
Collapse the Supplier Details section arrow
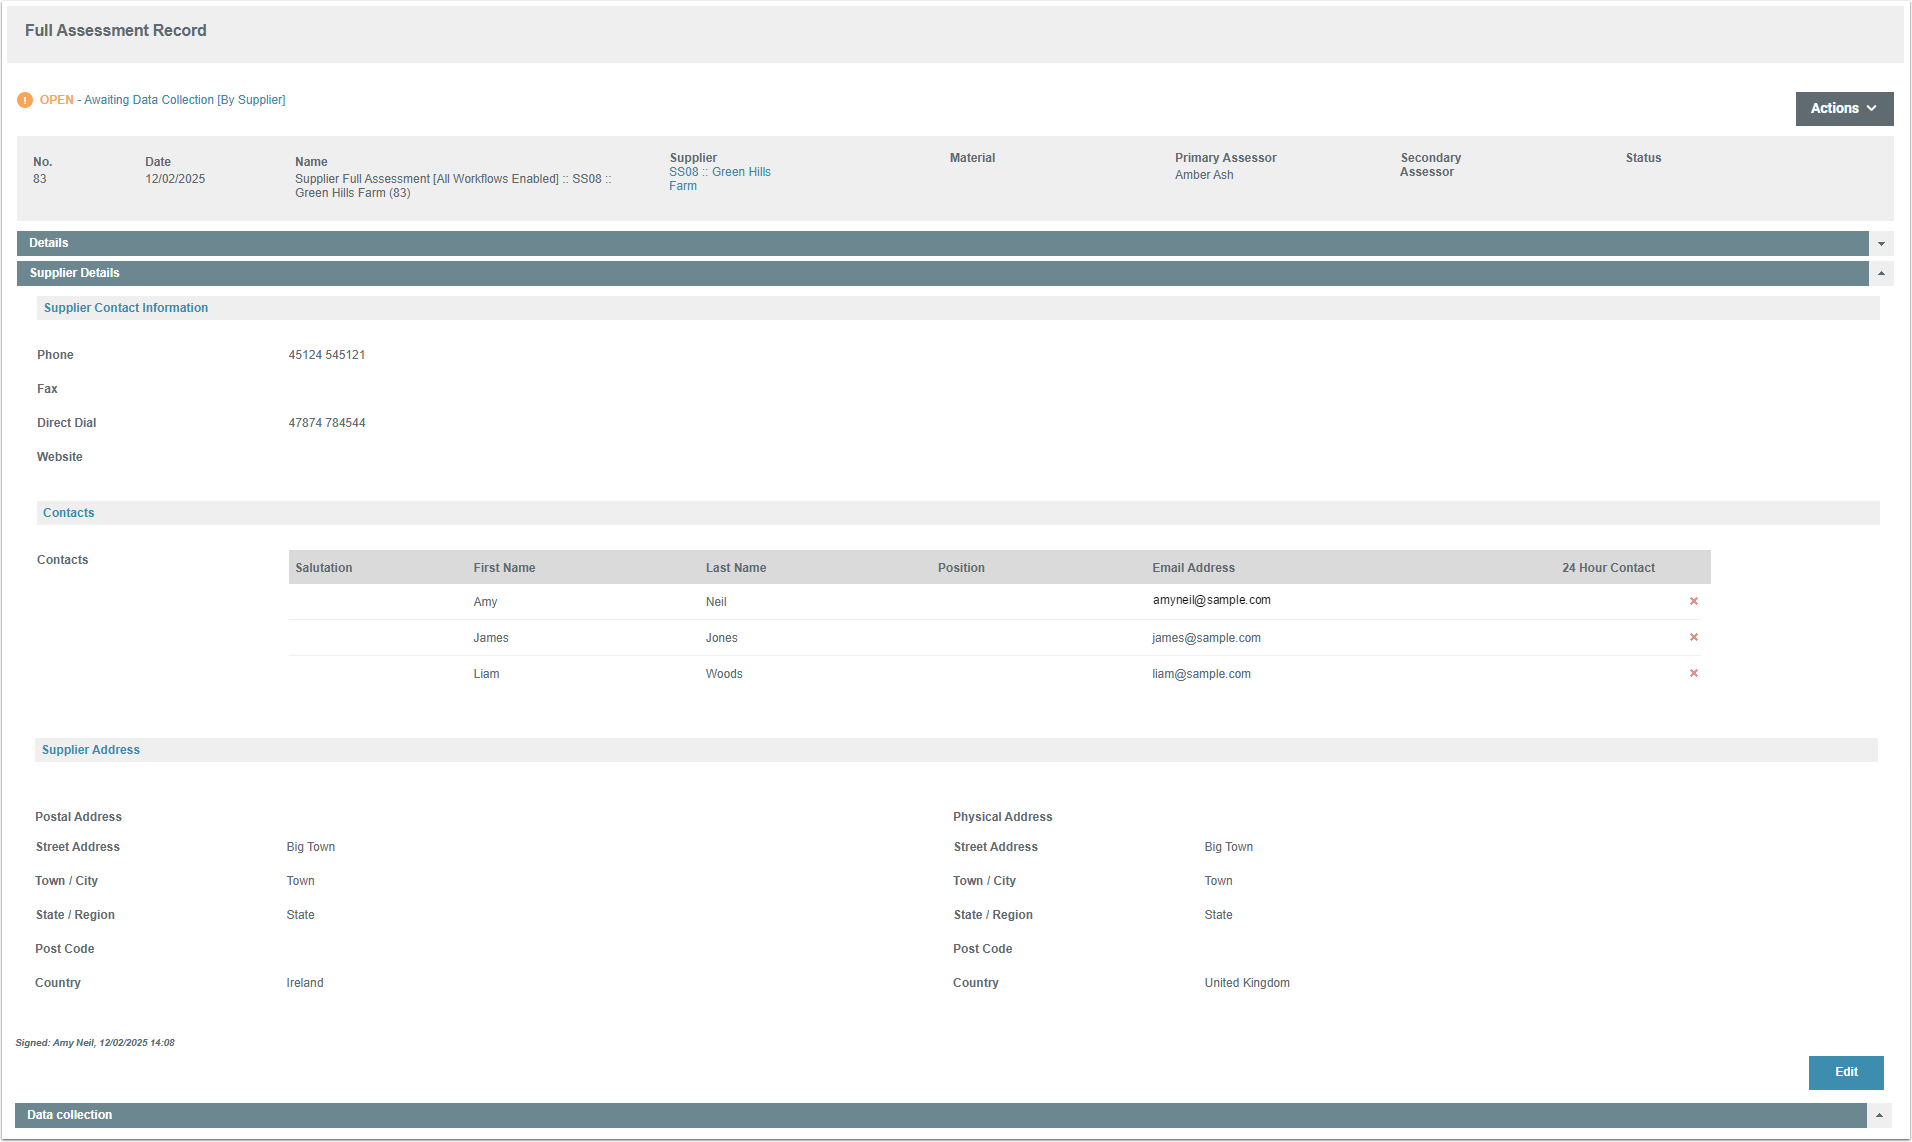(x=1881, y=273)
